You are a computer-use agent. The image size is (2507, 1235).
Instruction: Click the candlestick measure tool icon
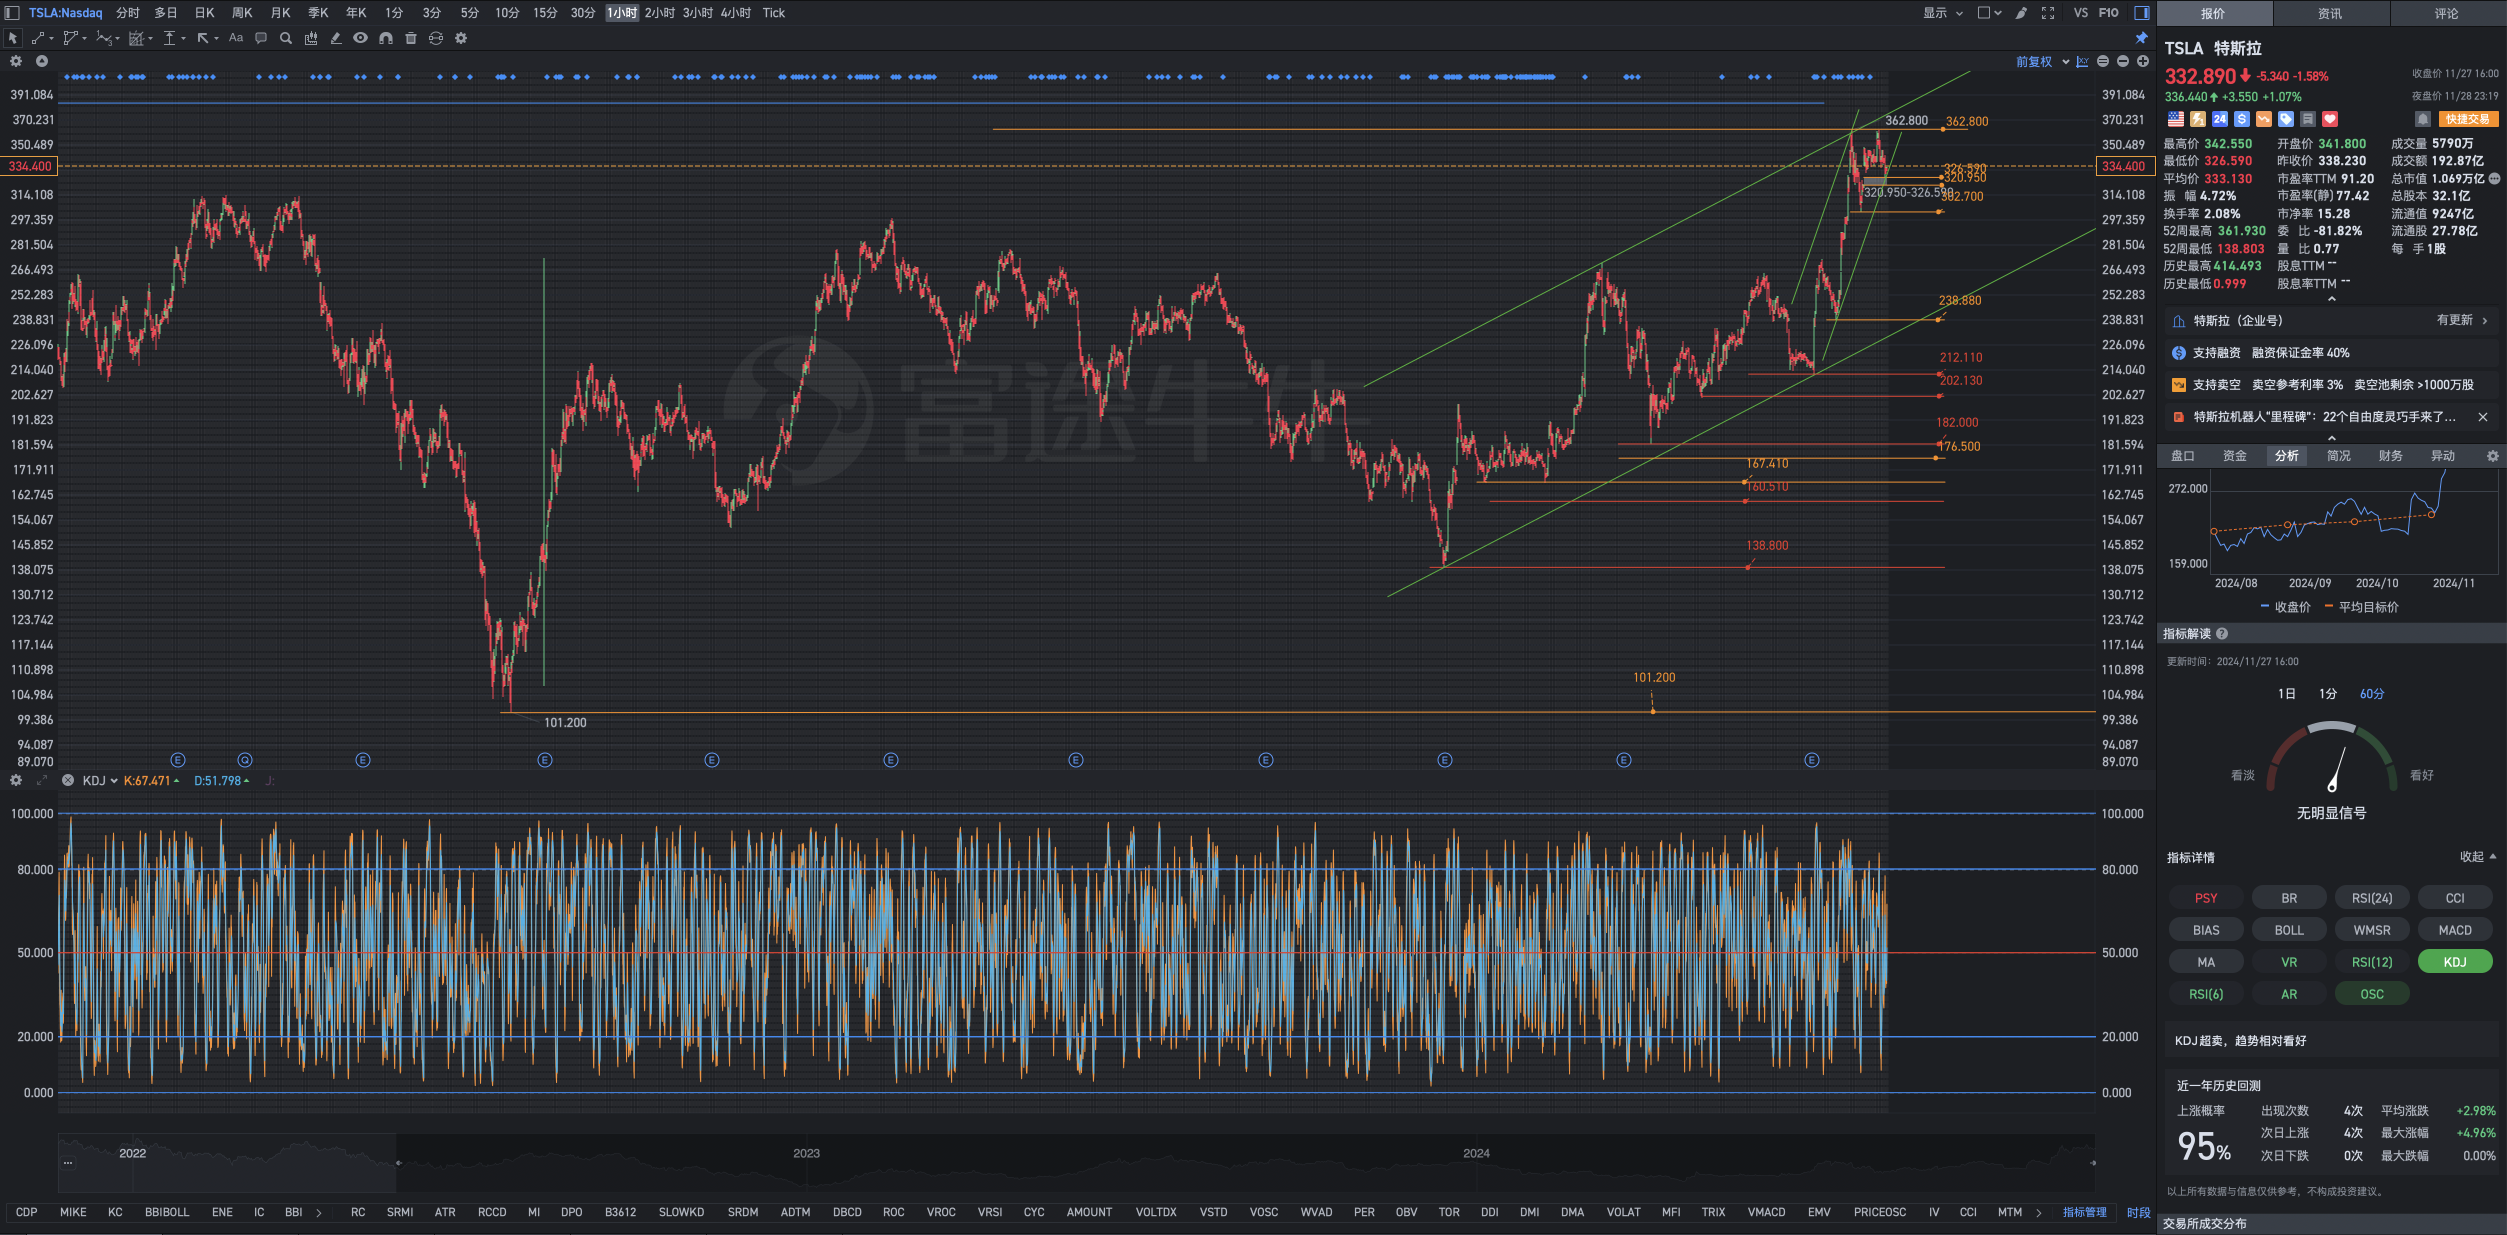[x=311, y=38]
